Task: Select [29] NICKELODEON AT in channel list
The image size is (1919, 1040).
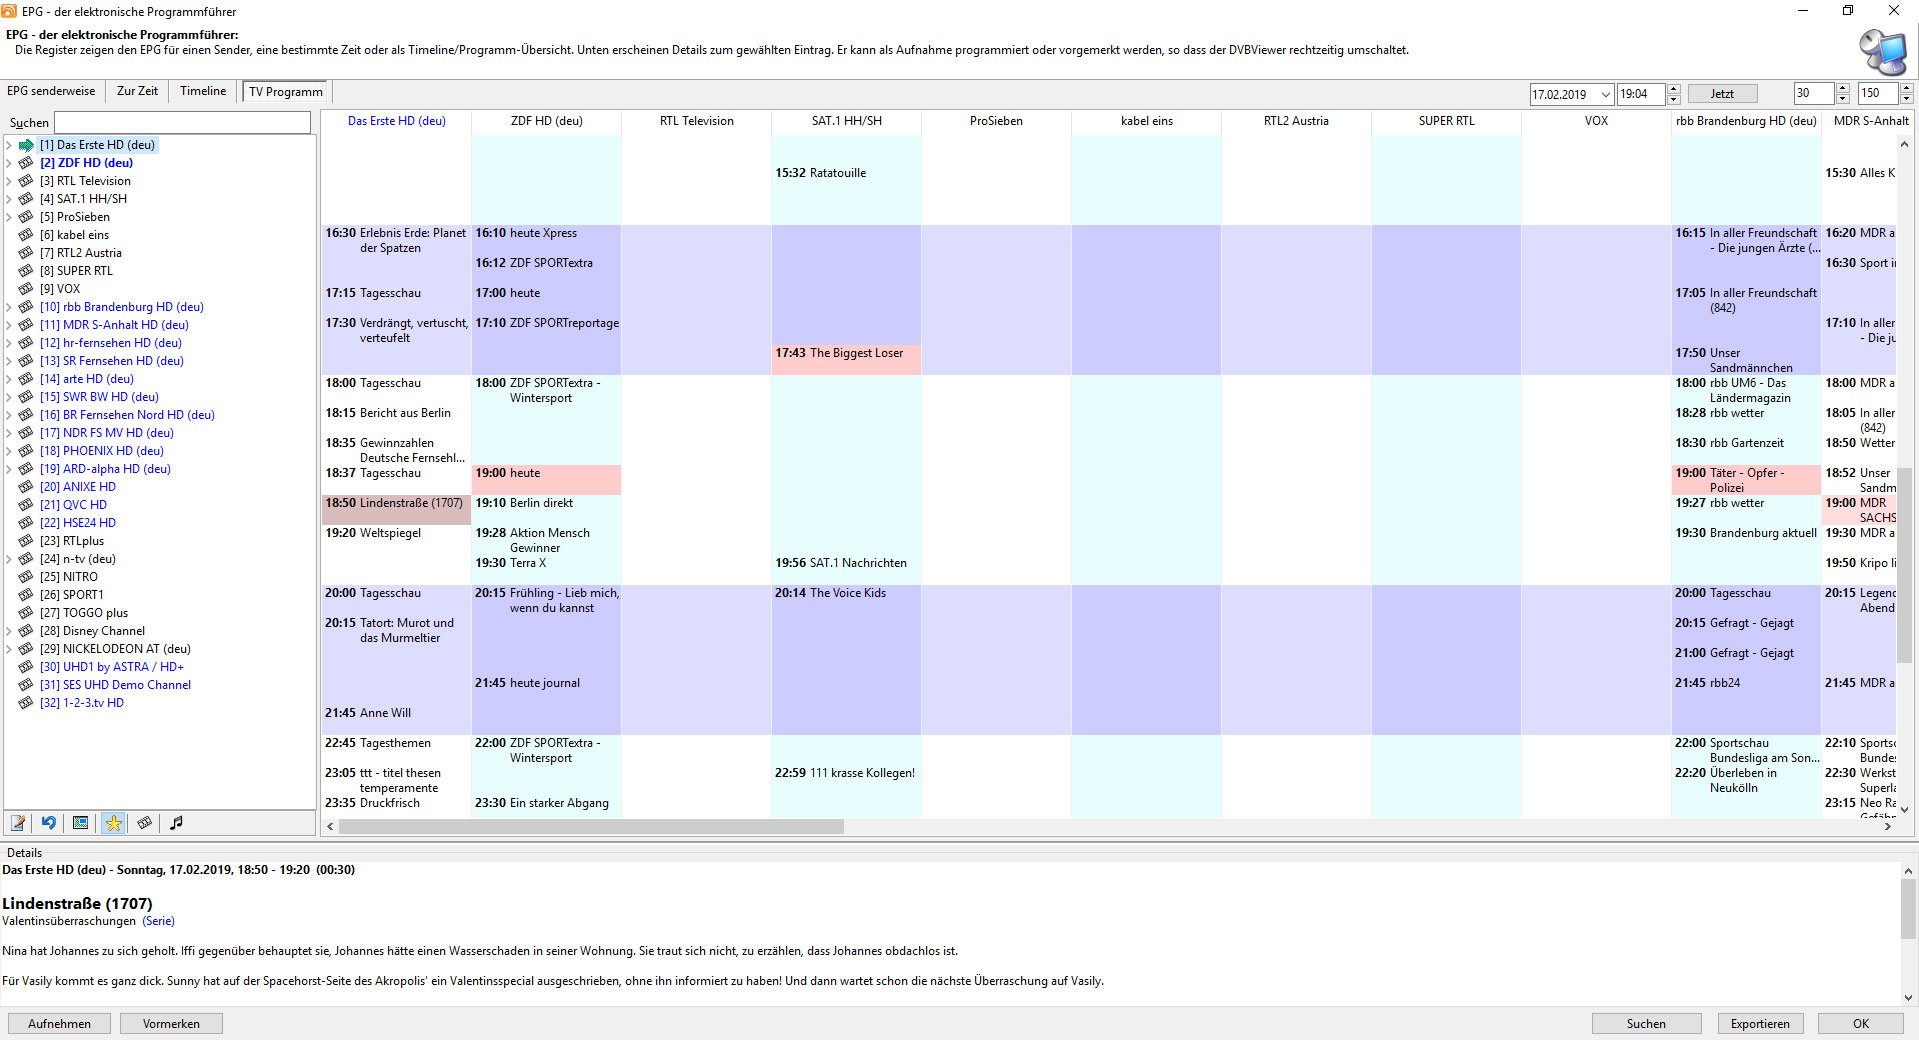Action: pos(115,649)
